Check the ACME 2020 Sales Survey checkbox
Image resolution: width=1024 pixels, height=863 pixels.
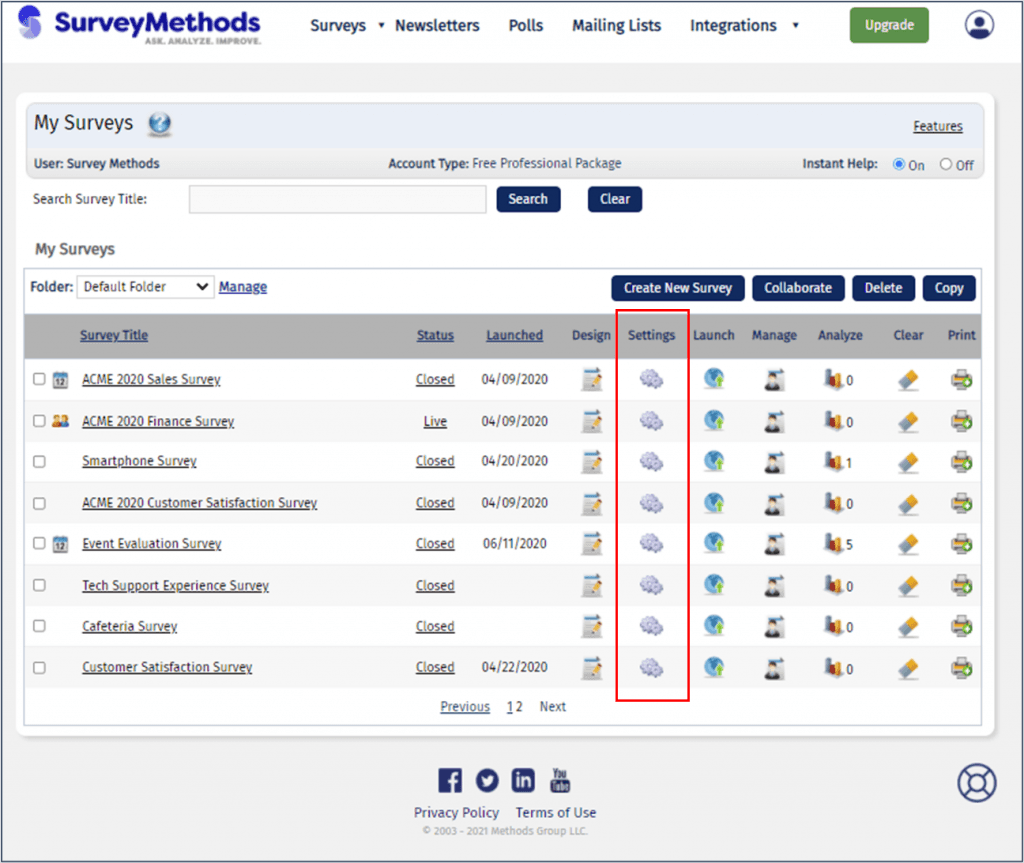(39, 379)
